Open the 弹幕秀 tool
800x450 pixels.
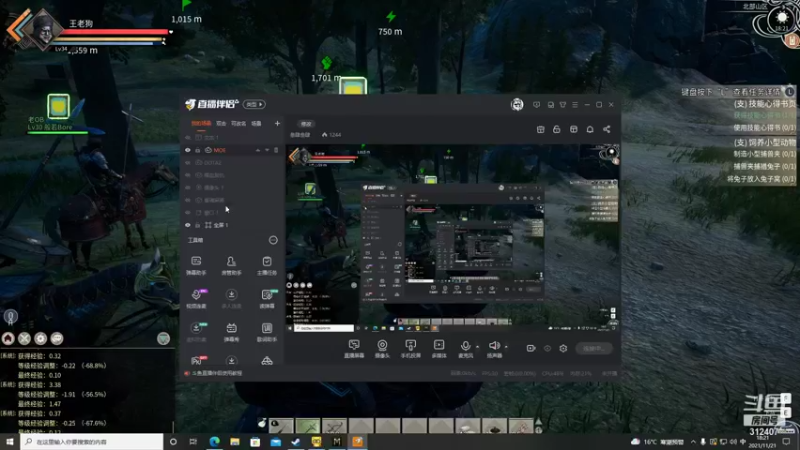[231, 332]
